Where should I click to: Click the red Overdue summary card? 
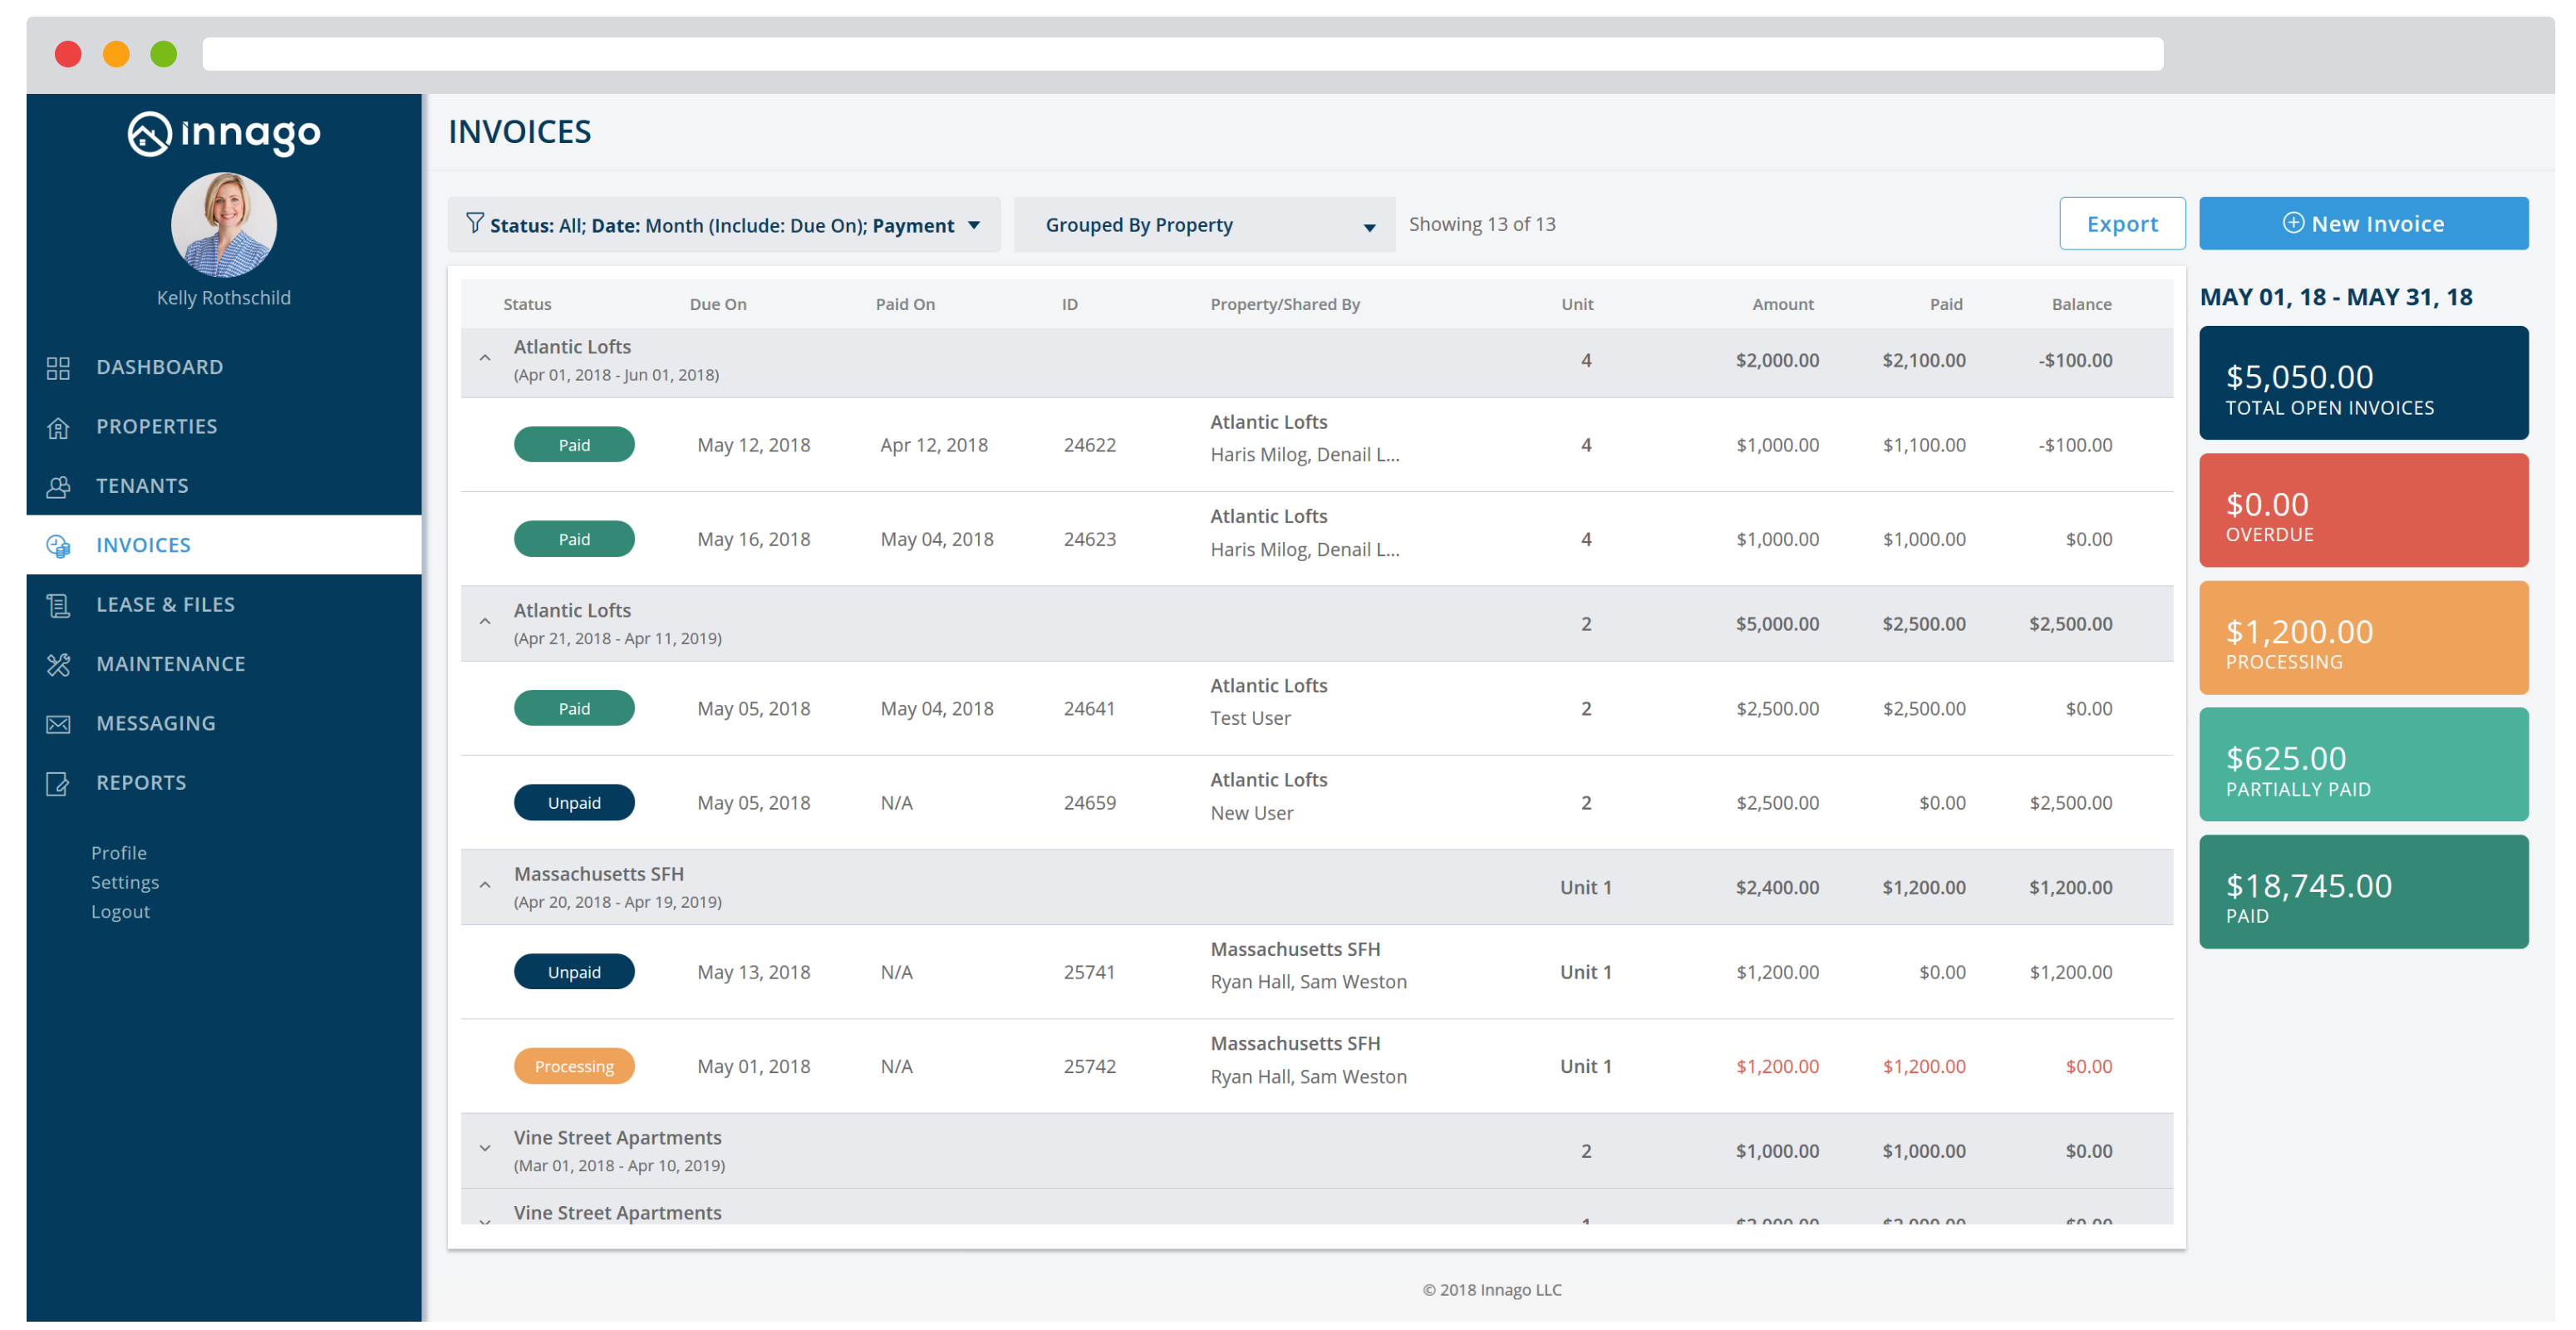click(x=2363, y=510)
